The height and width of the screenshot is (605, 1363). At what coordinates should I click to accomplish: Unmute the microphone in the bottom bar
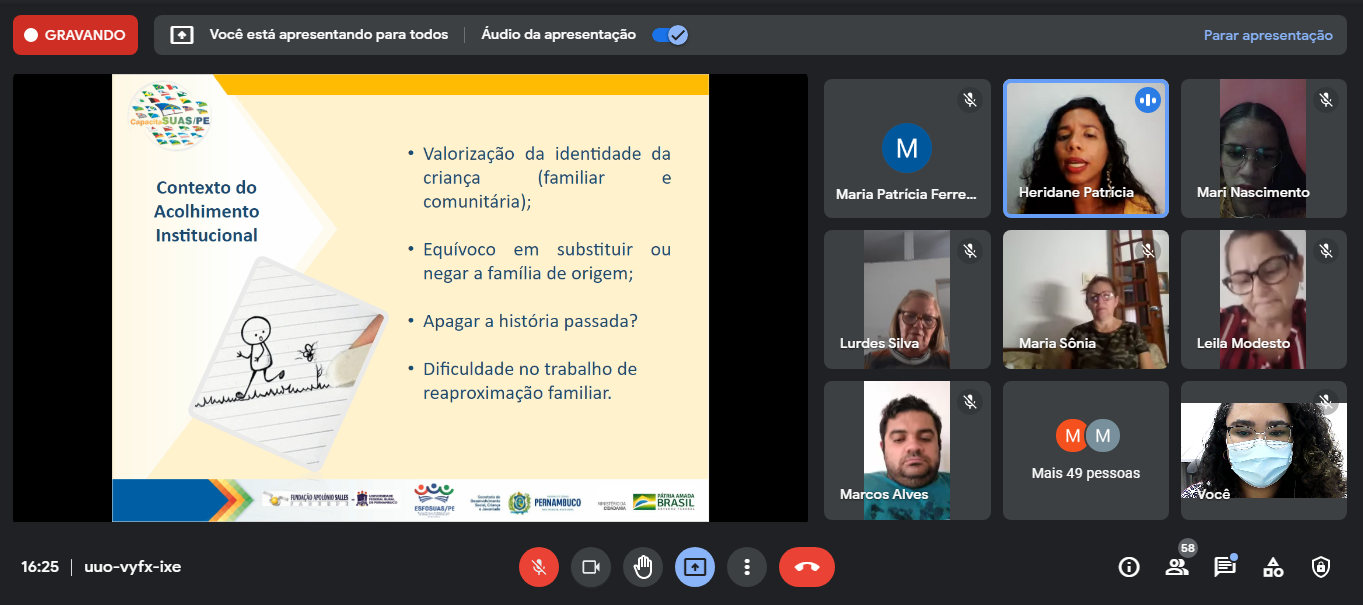point(538,567)
